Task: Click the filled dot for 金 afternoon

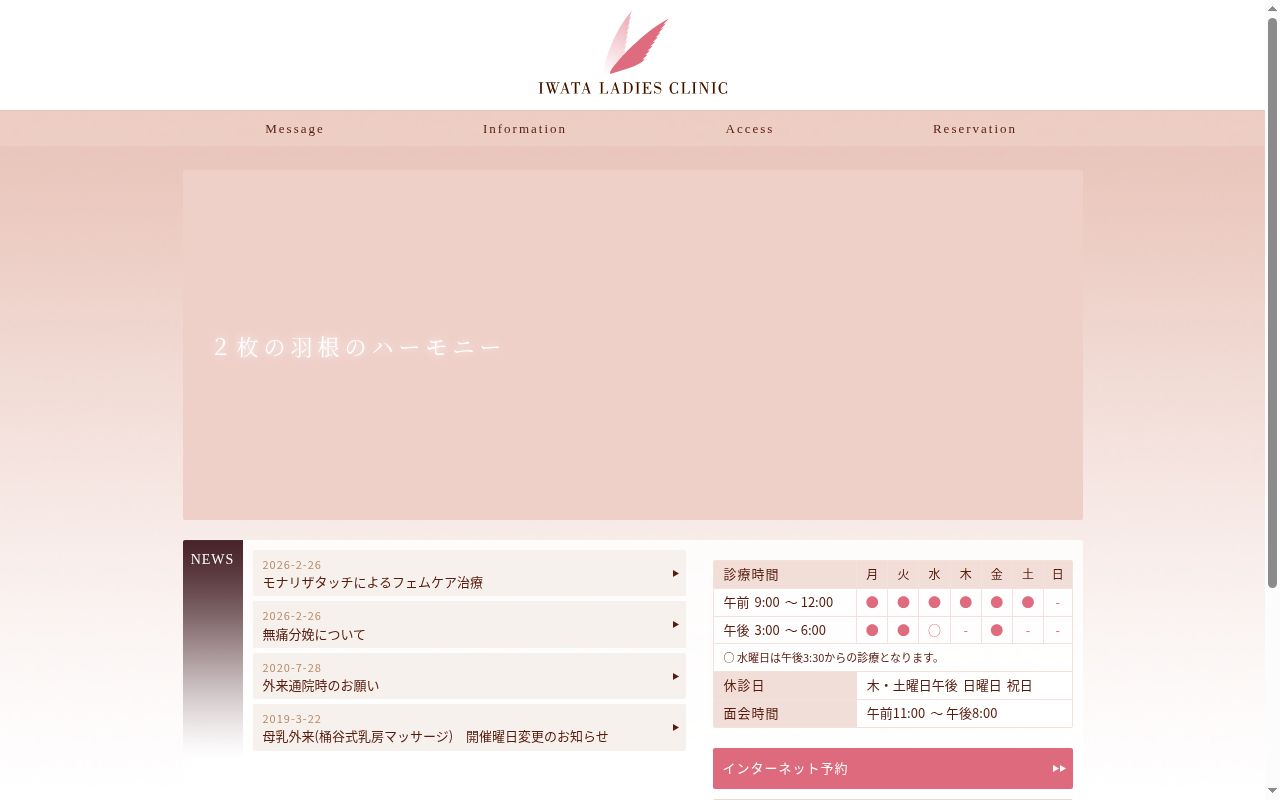Action: (x=997, y=630)
